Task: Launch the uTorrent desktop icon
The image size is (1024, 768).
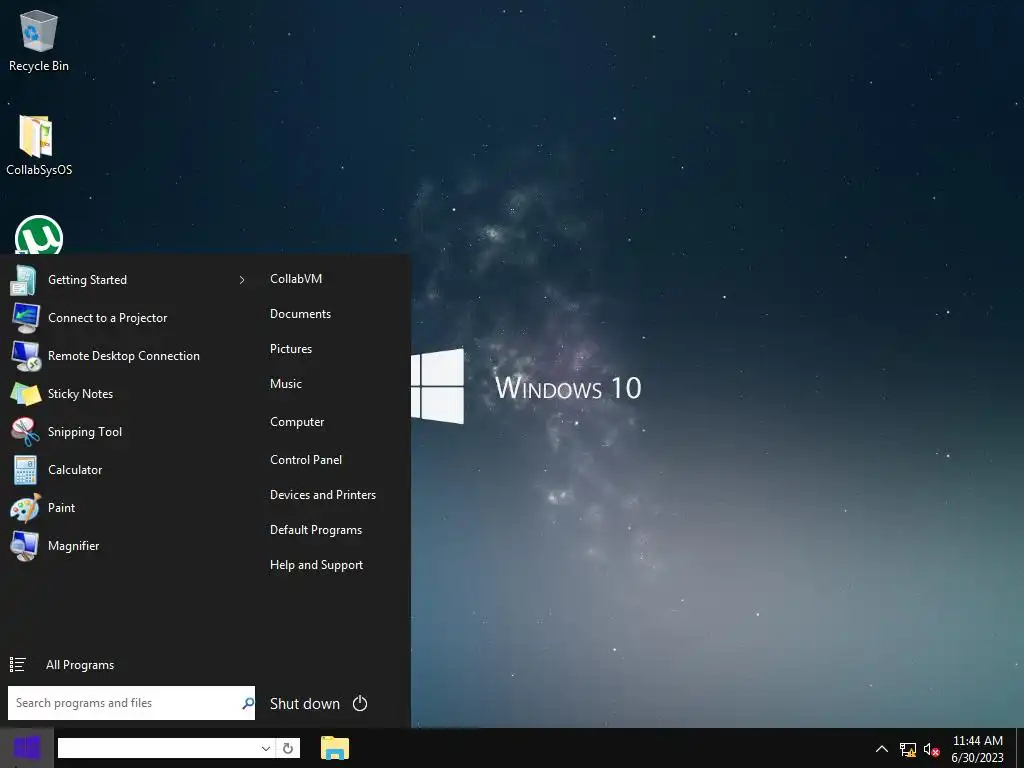Action: tap(39, 235)
